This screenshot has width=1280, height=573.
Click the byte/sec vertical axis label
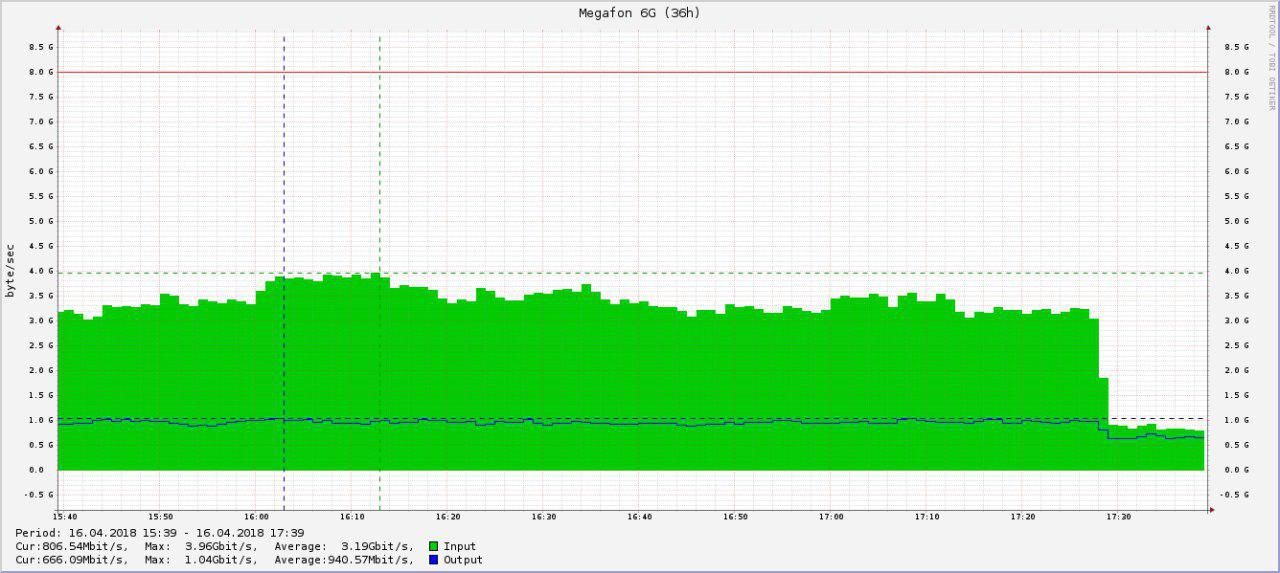coord(11,270)
